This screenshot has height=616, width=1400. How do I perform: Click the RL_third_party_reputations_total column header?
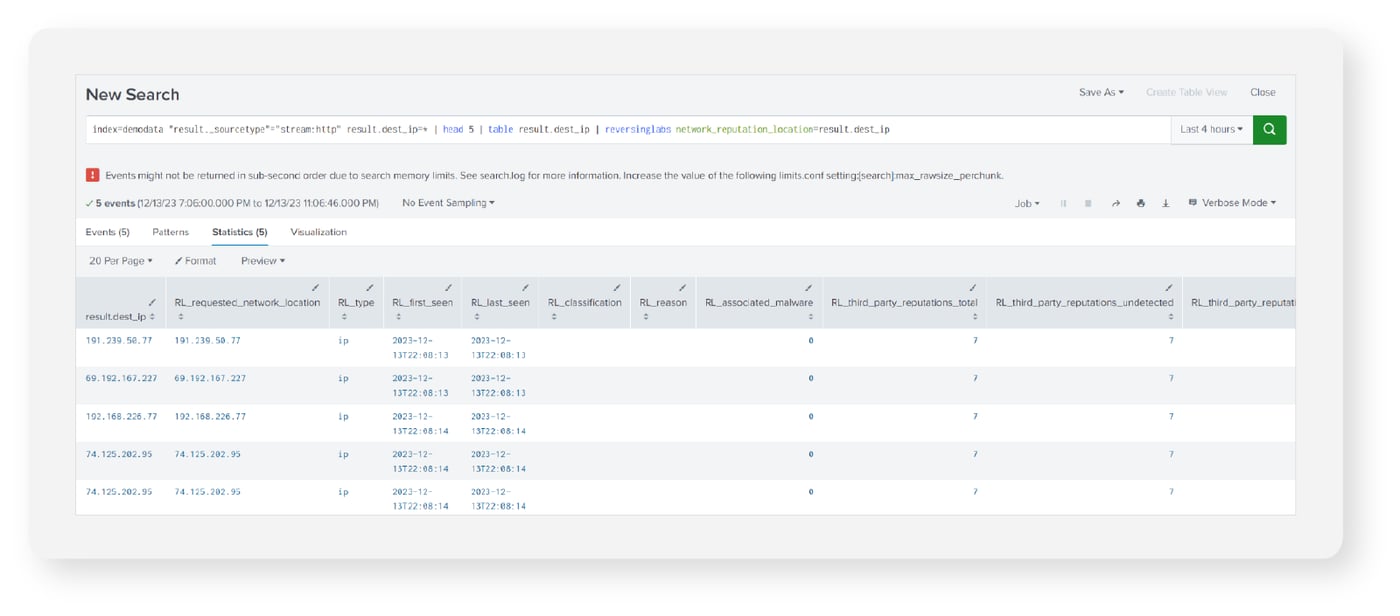(x=904, y=302)
